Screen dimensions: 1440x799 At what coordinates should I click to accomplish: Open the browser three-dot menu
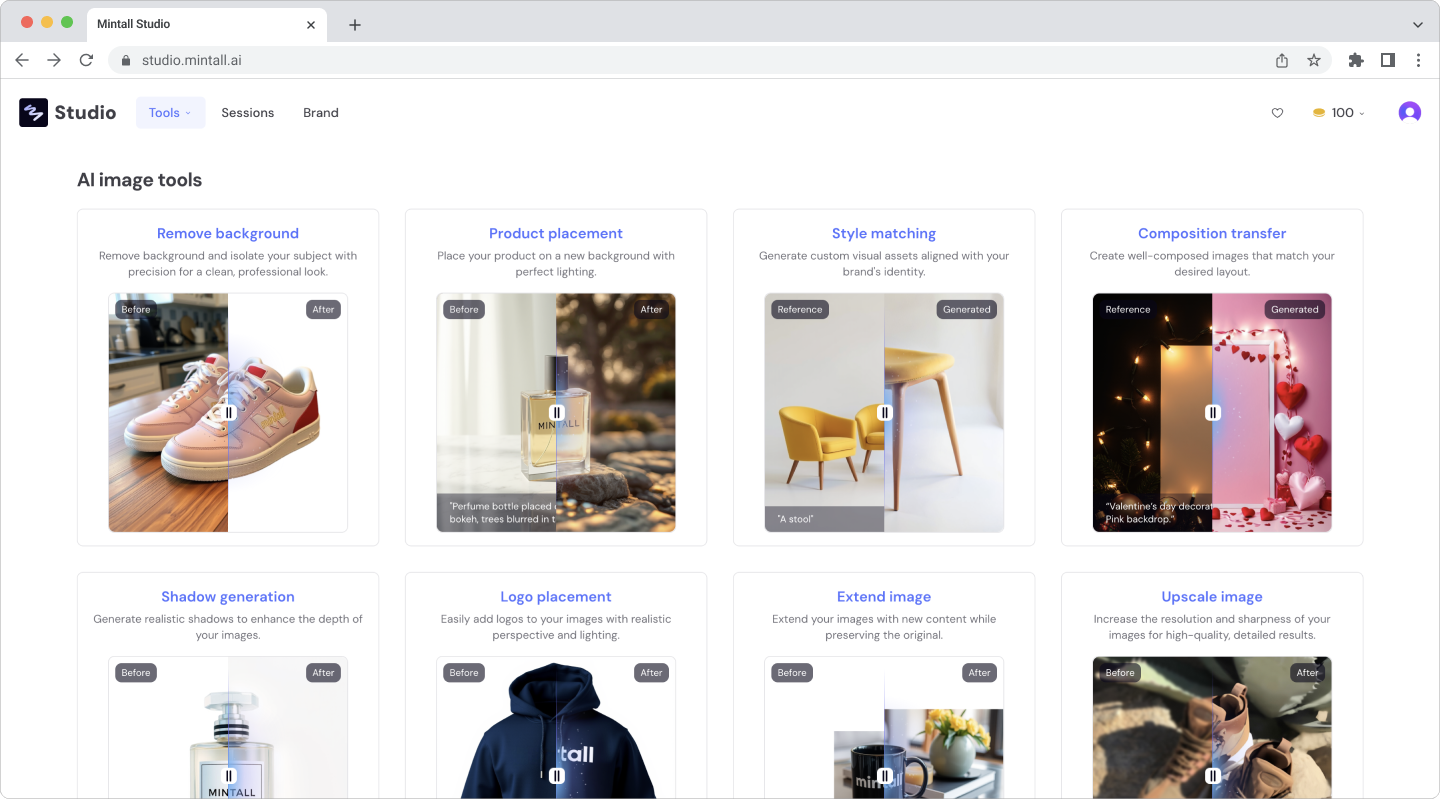click(x=1418, y=60)
